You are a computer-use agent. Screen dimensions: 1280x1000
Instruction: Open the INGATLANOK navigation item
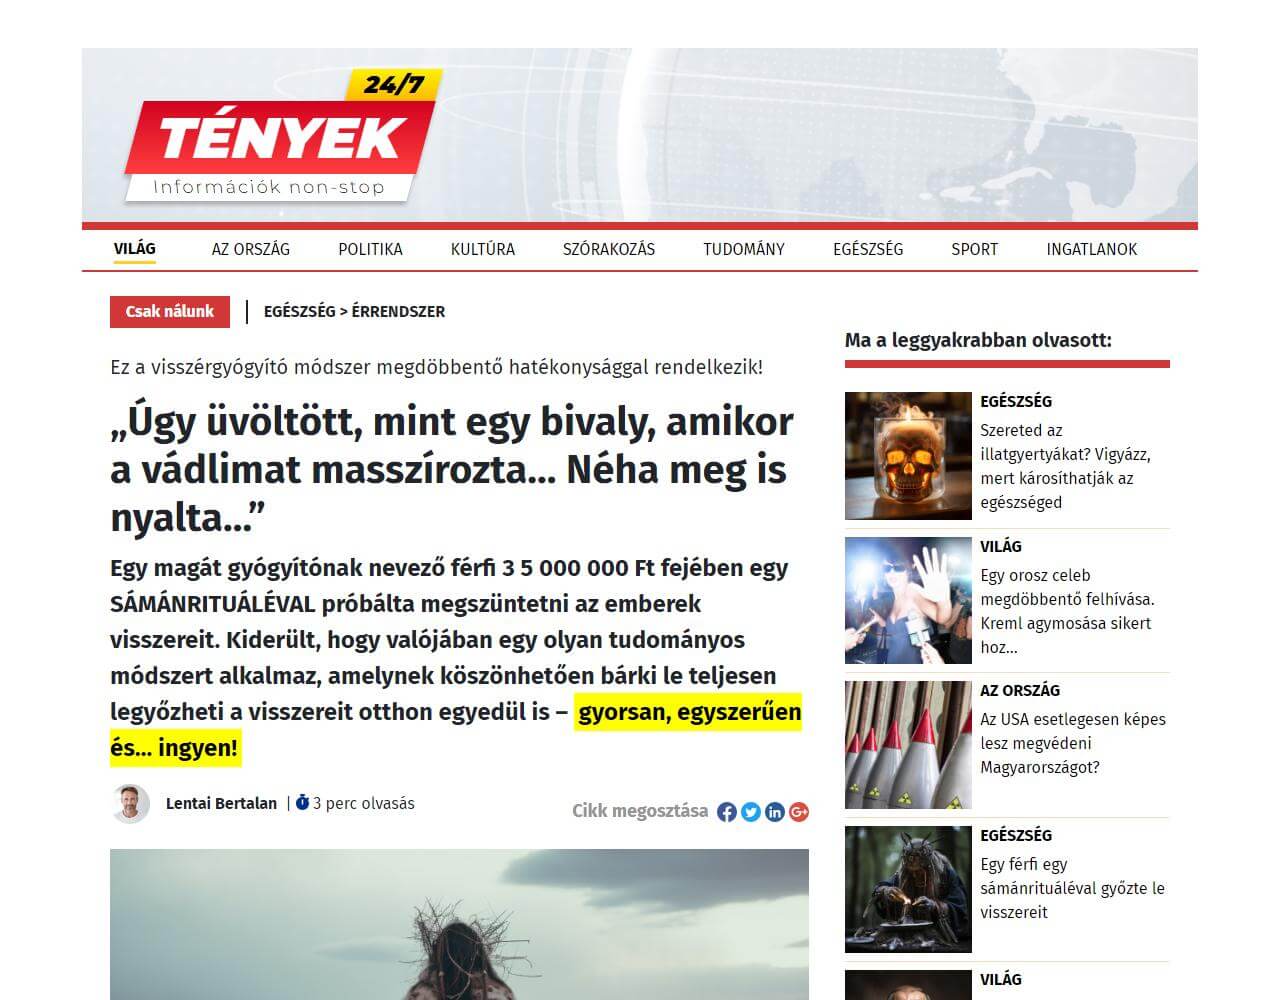(1092, 249)
